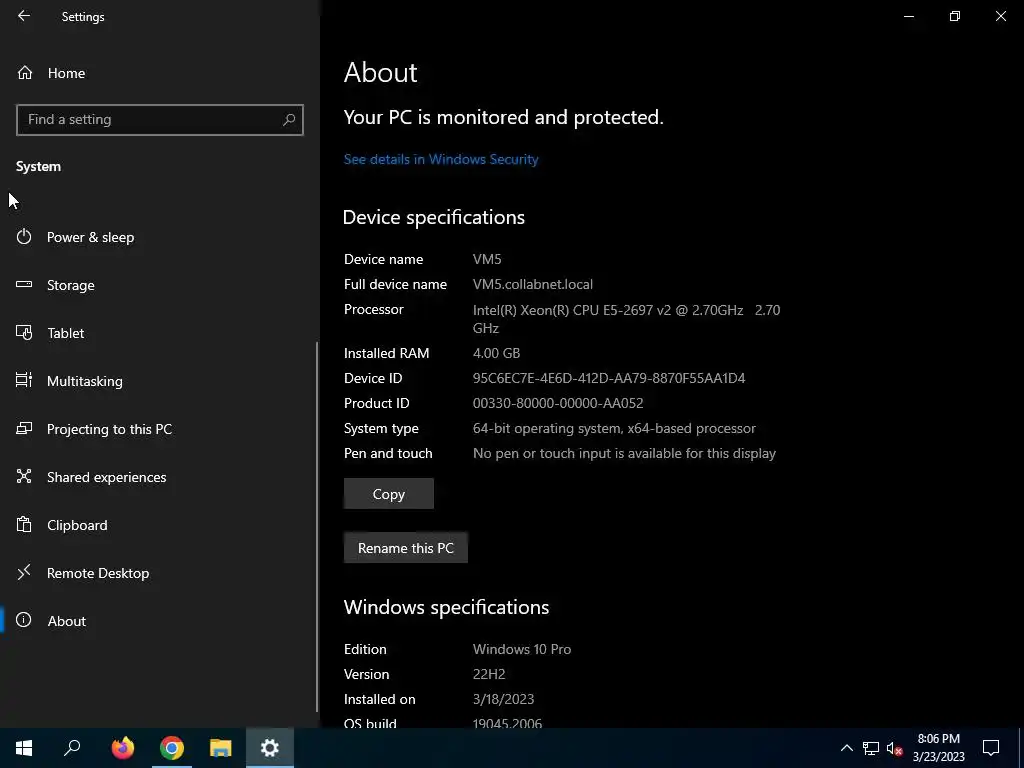1024x768 pixels.
Task: Click System type value 64-bit operating system
Action: (614, 428)
